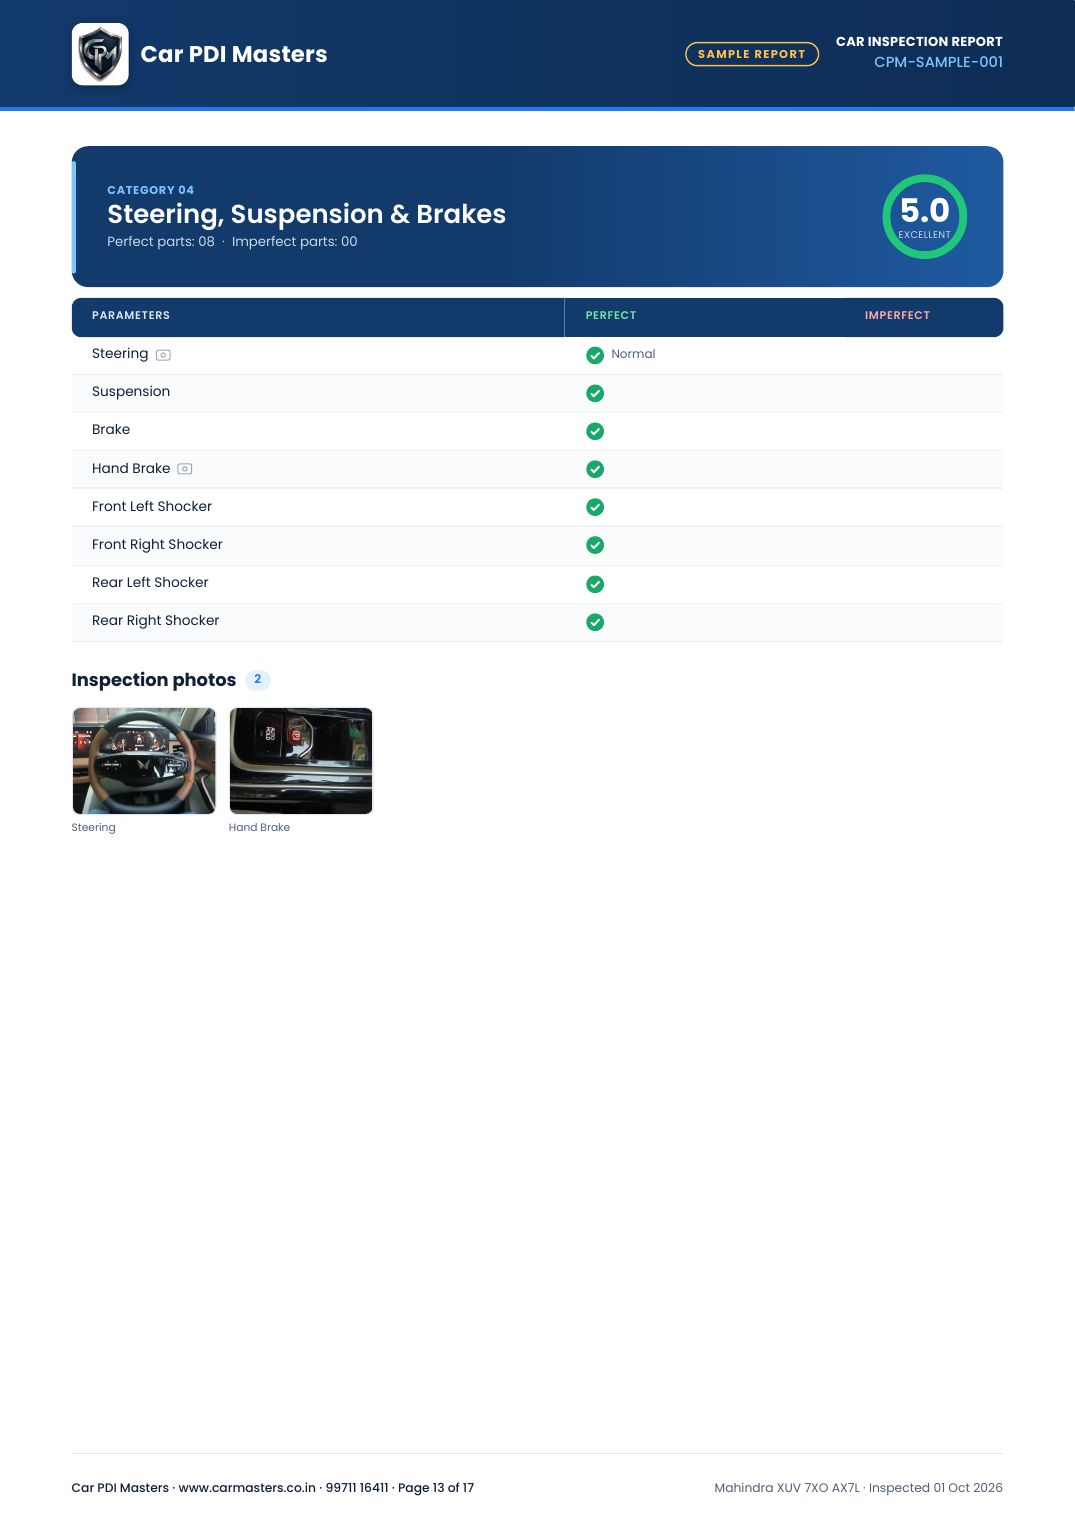This screenshot has height=1521, width=1075.
Task: Click the Steering, Suspension & Brakes title
Action: coord(307,215)
